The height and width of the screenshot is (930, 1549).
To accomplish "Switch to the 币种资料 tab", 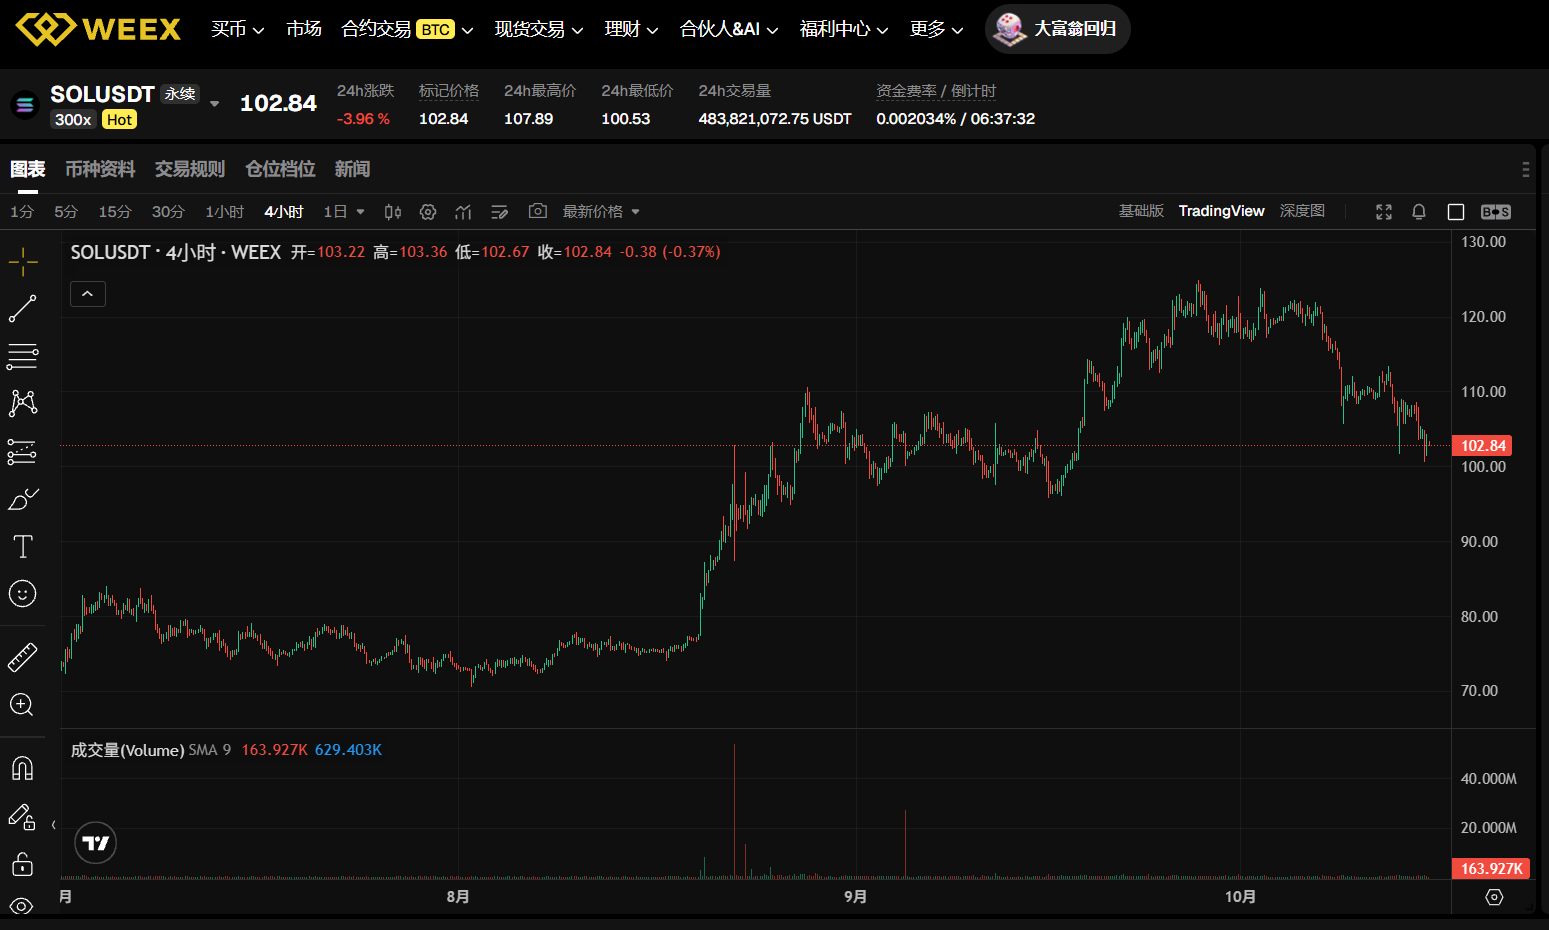I will (x=100, y=169).
